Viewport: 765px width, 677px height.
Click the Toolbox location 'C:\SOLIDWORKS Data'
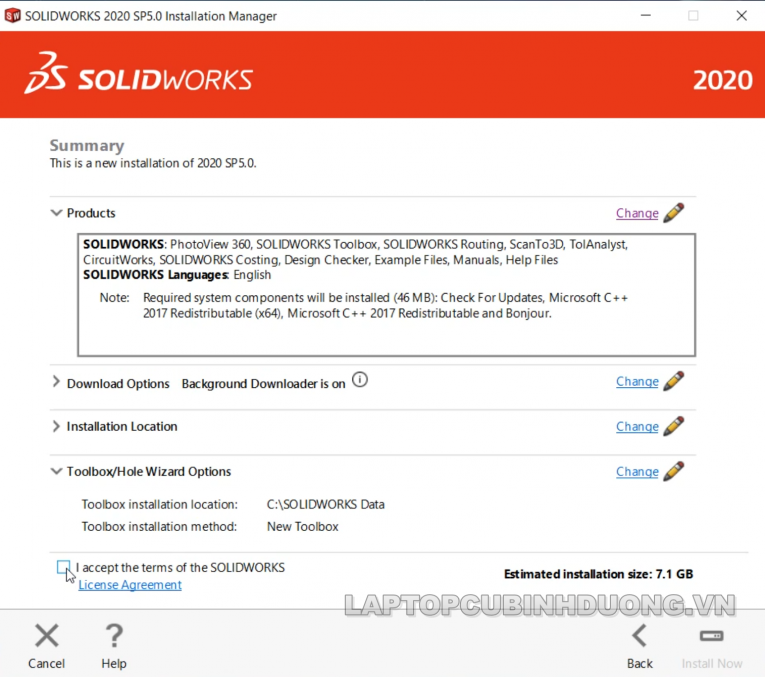click(325, 504)
